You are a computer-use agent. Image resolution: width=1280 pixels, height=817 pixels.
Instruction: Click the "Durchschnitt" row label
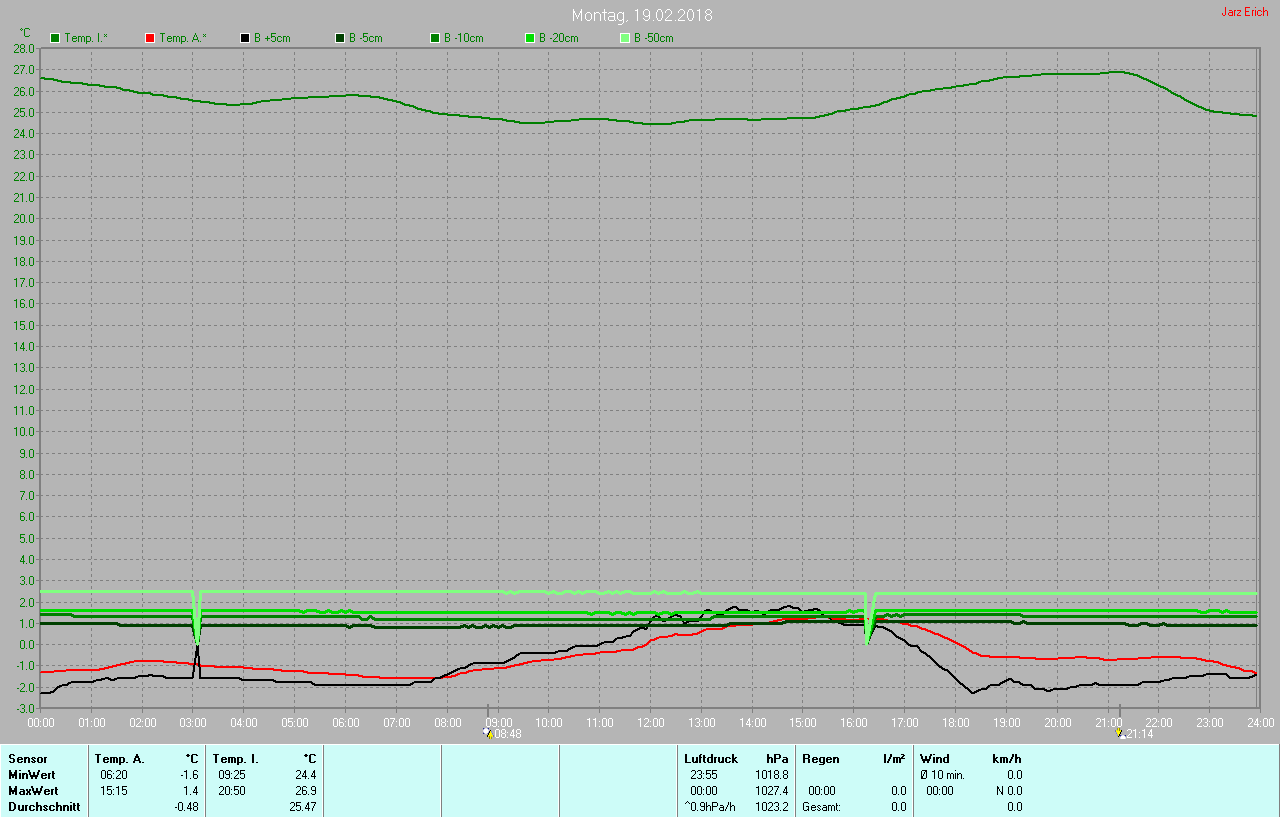click(x=44, y=807)
